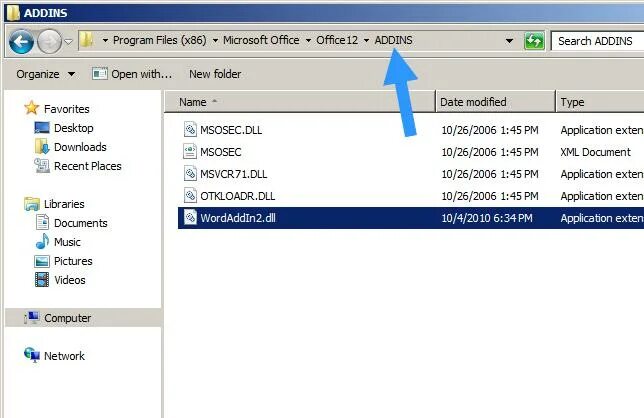The width and height of the screenshot is (644, 418).
Task: Expand the arrow after Office12
Action: 366,41
